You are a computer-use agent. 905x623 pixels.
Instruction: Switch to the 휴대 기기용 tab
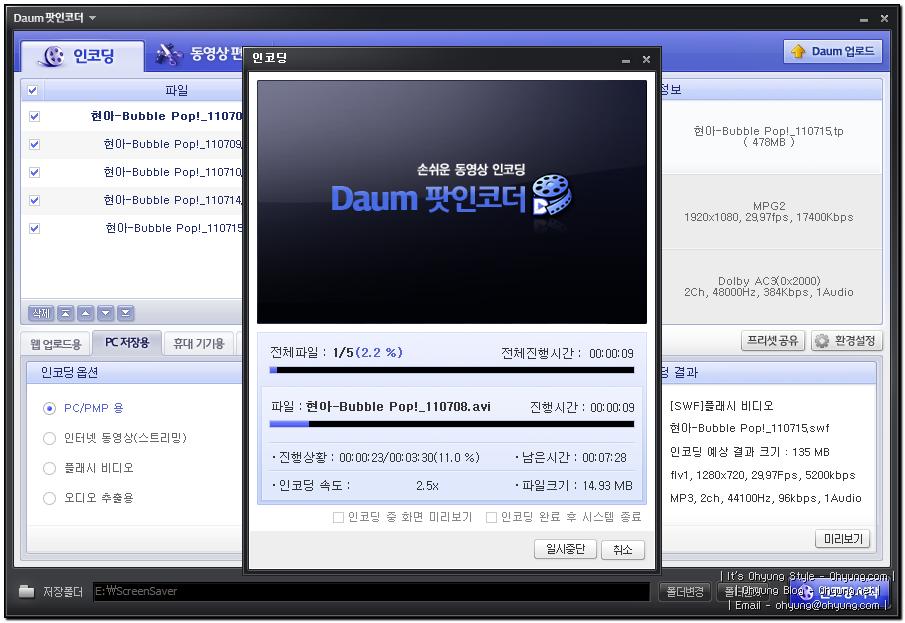[199, 344]
